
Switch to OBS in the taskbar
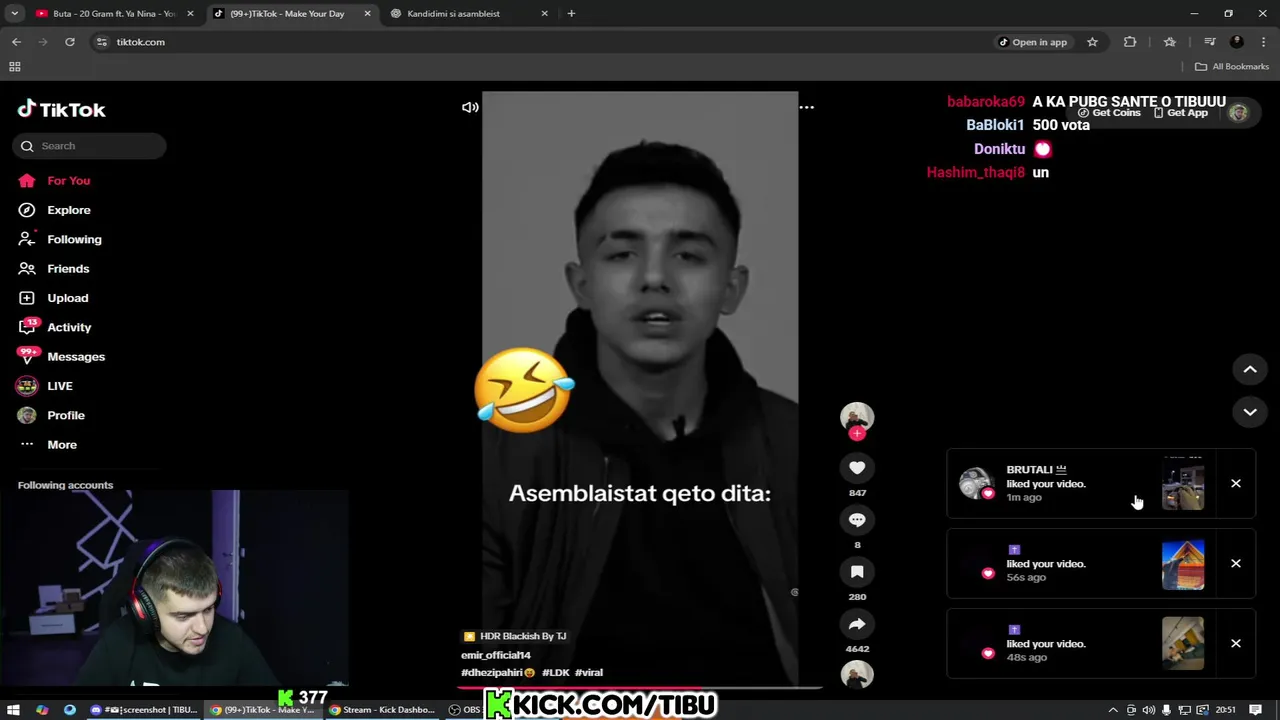coord(465,710)
